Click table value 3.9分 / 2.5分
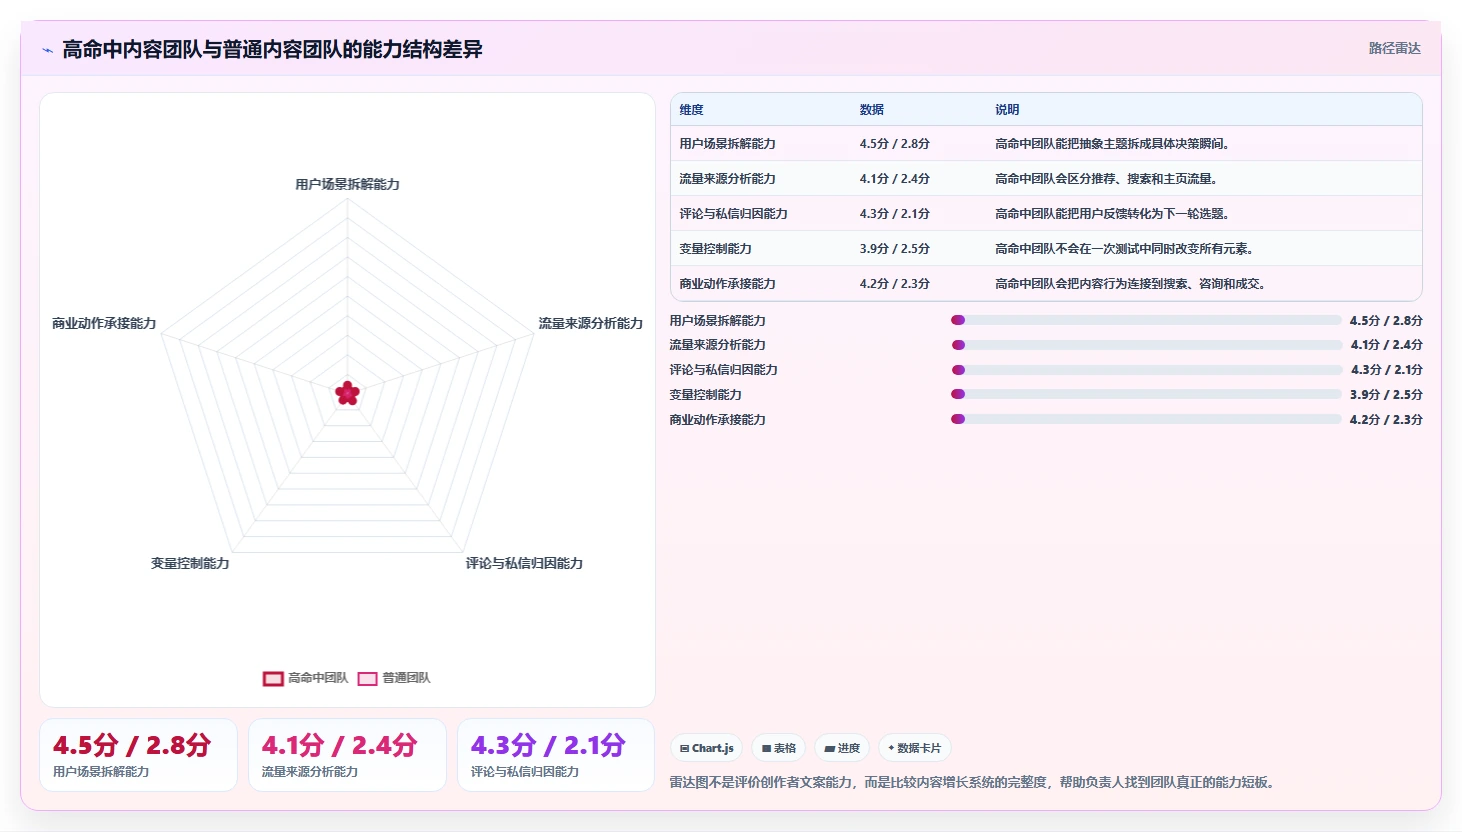 click(895, 249)
